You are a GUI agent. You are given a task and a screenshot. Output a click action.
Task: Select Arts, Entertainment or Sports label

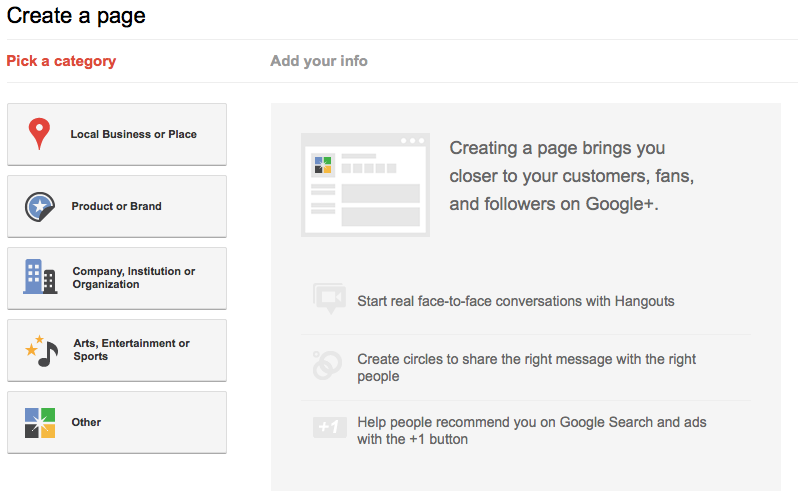(x=131, y=350)
